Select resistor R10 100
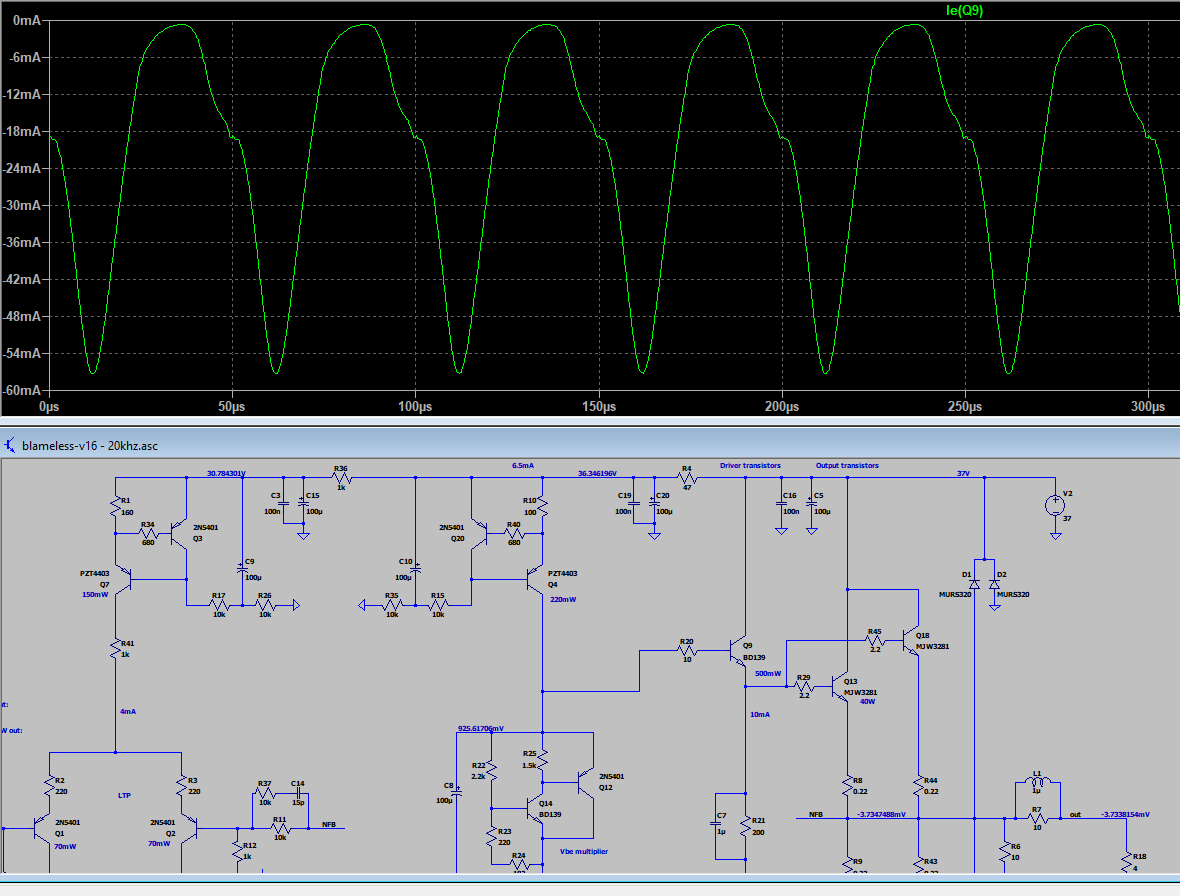The image size is (1180, 896). (x=542, y=507)
